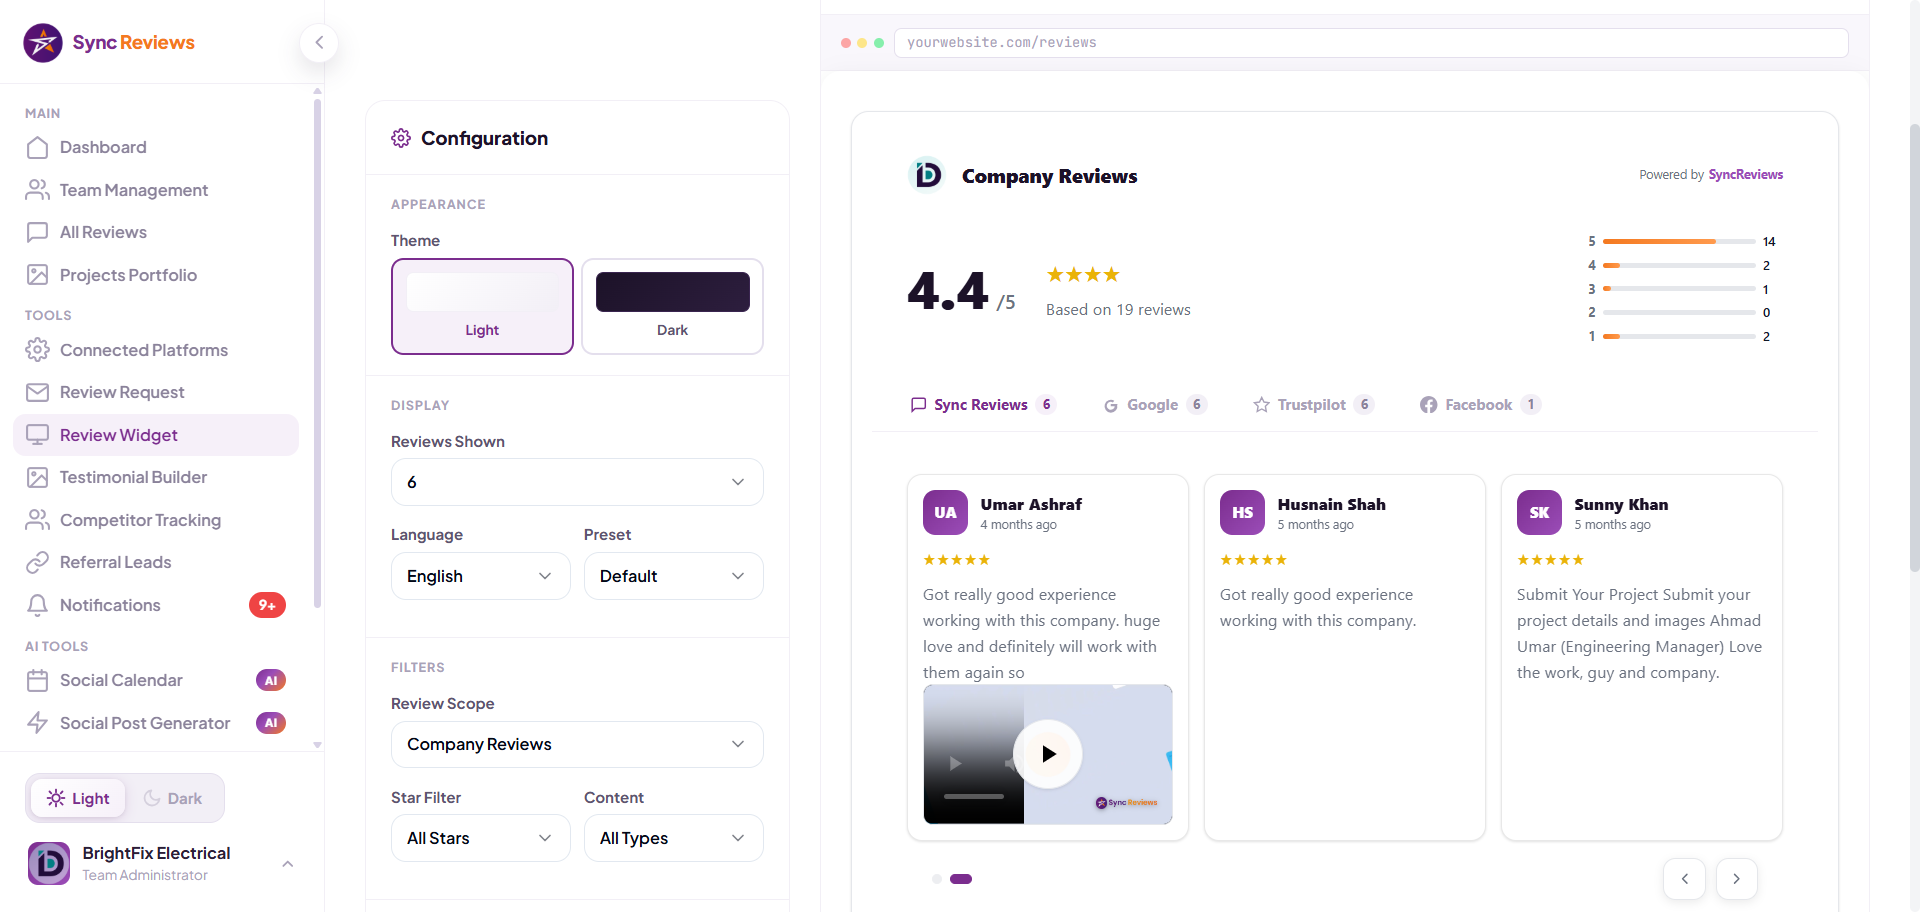Open Team Management via its people icon
This screenshot has height=912, width=1920.
pos(38,190)
